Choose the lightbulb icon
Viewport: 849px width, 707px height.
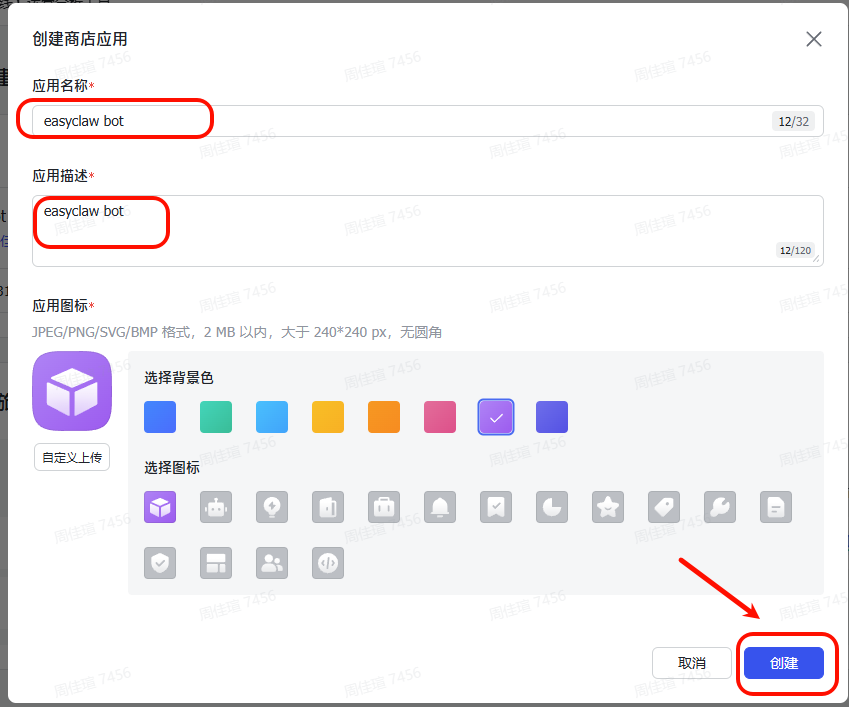tap(272, 507)
